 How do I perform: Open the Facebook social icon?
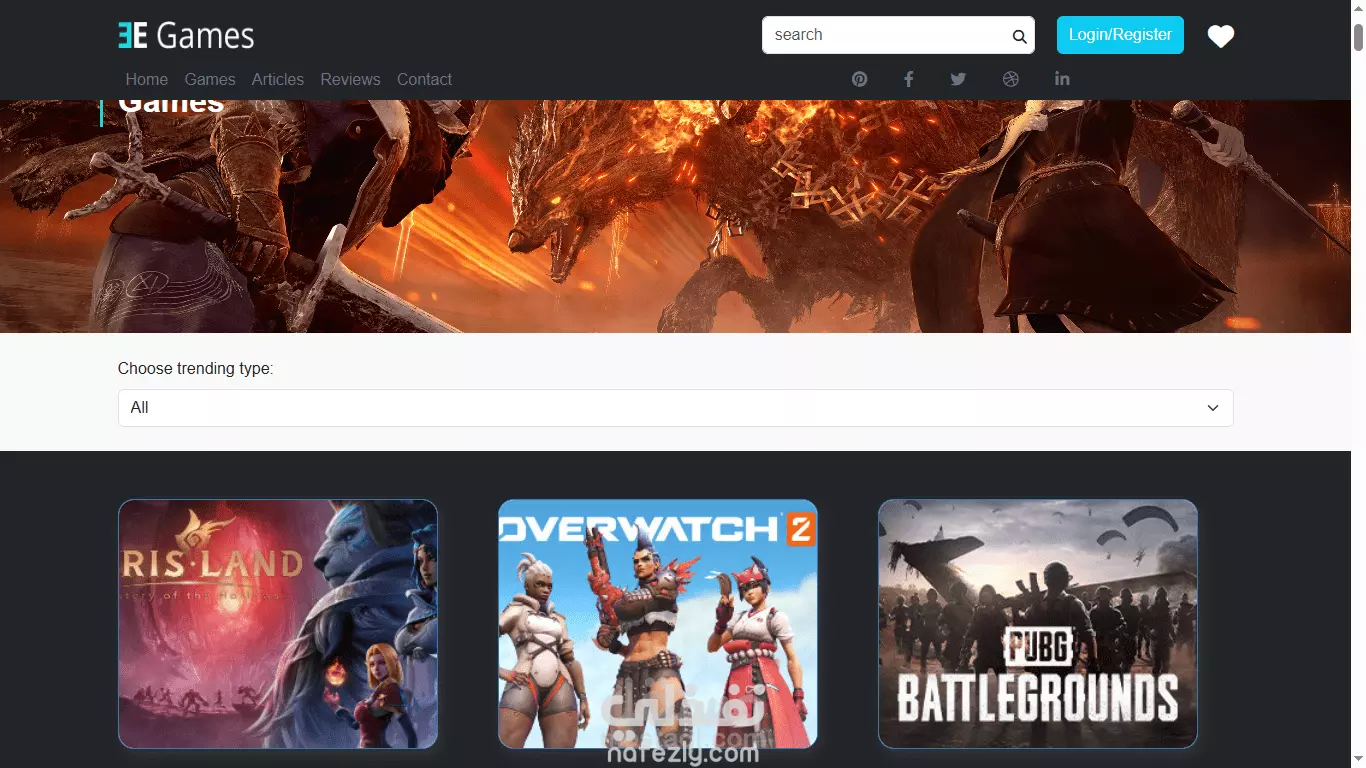[x=909, y=79]
